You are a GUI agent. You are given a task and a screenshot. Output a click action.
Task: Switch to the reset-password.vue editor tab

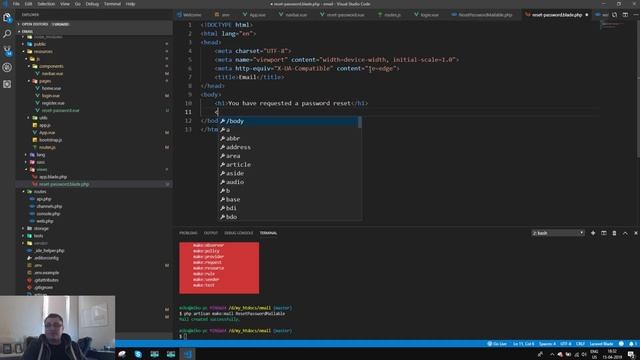tap(343, 15)
